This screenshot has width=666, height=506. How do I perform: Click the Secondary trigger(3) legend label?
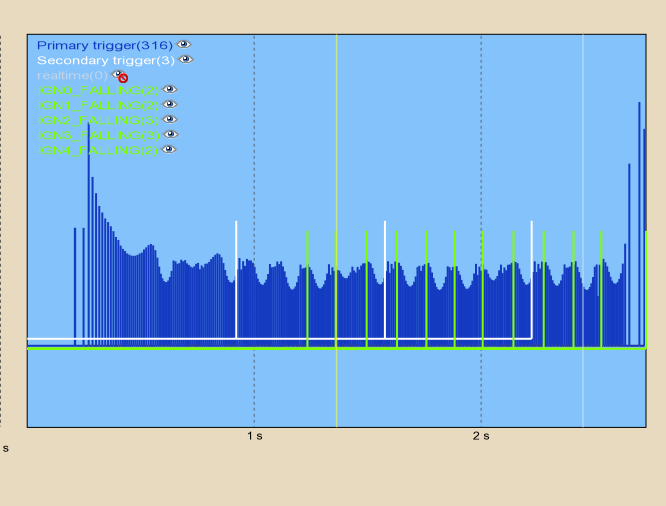[107, 60]
